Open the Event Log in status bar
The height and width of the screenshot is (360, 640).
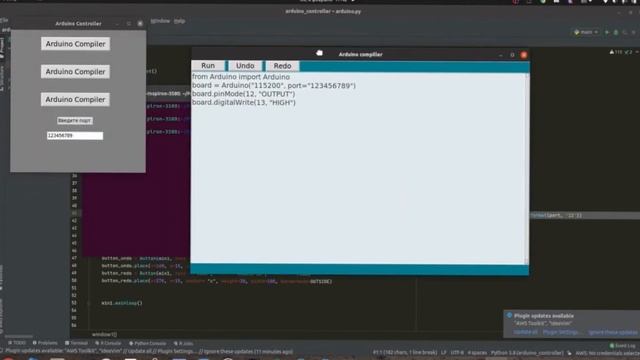(x=623, y=346)
